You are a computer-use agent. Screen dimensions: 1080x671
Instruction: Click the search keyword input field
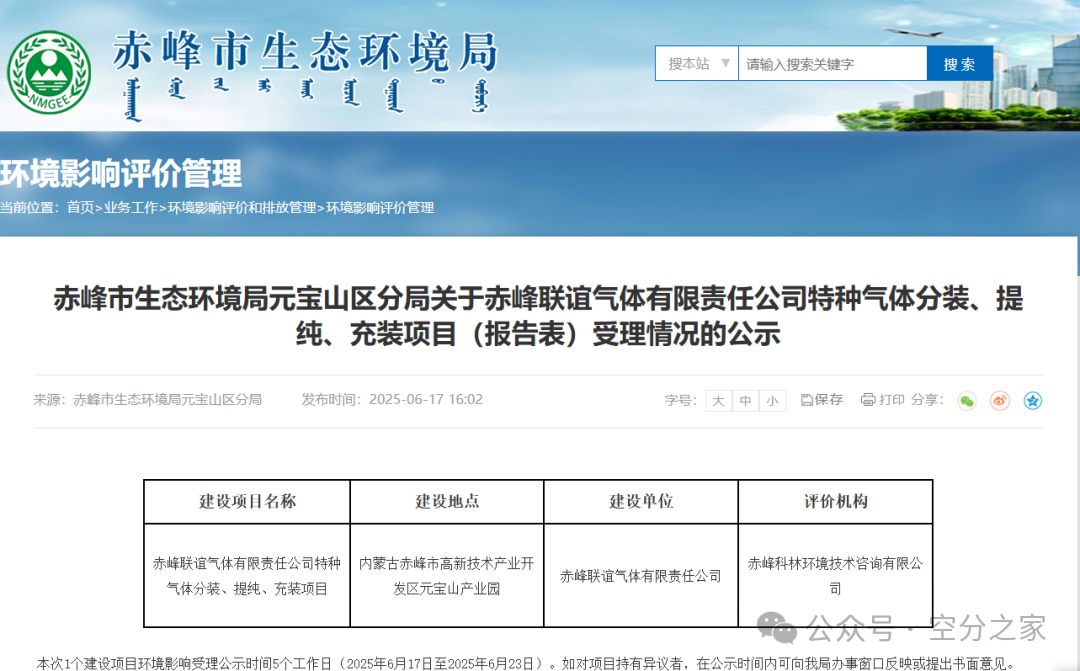point(832,63)
